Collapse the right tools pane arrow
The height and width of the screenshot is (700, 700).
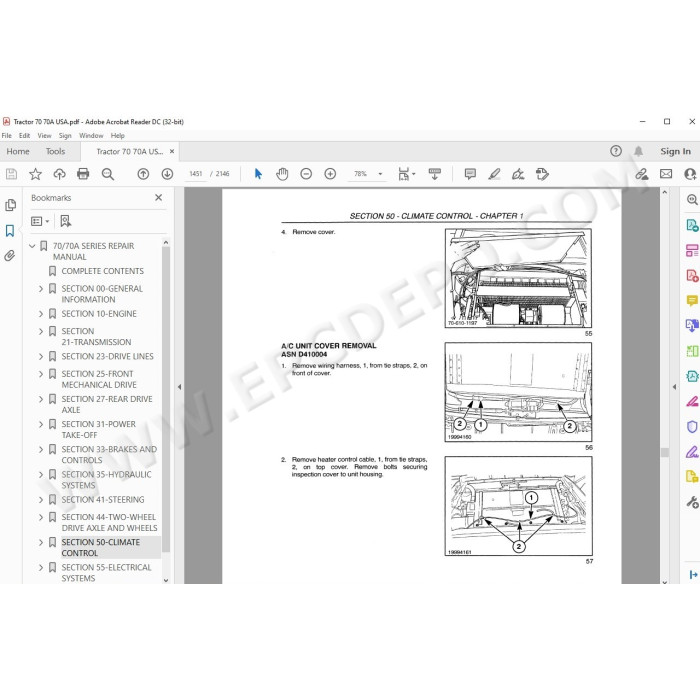pos(675,387)
